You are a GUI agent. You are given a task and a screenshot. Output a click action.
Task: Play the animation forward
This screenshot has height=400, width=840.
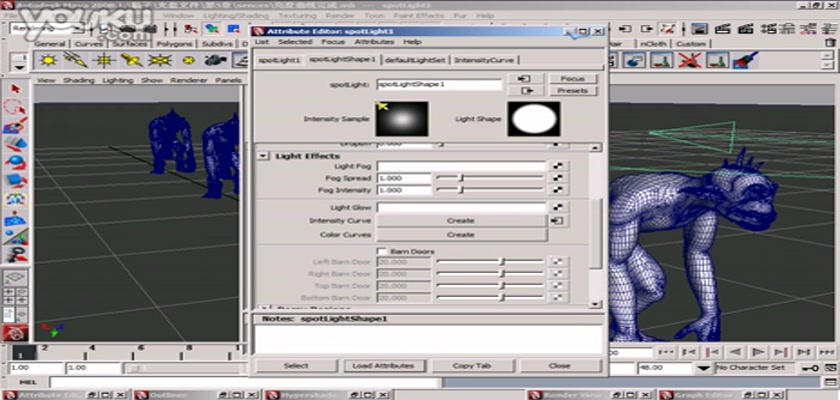click(758, 352)
